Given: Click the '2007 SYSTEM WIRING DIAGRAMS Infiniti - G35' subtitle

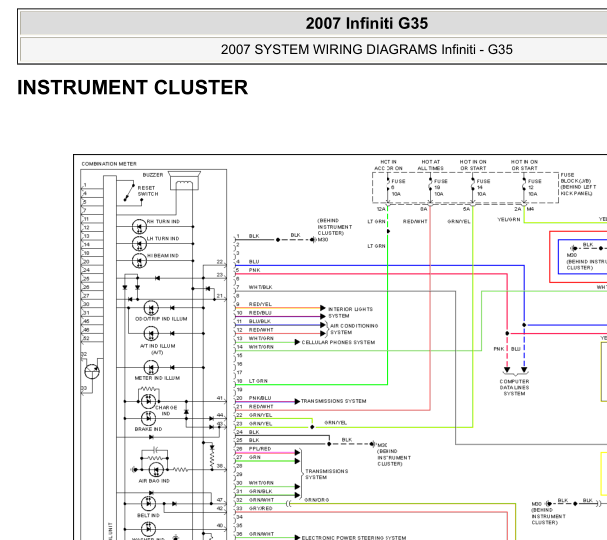Looking at the screenshot, I should 367,50.
